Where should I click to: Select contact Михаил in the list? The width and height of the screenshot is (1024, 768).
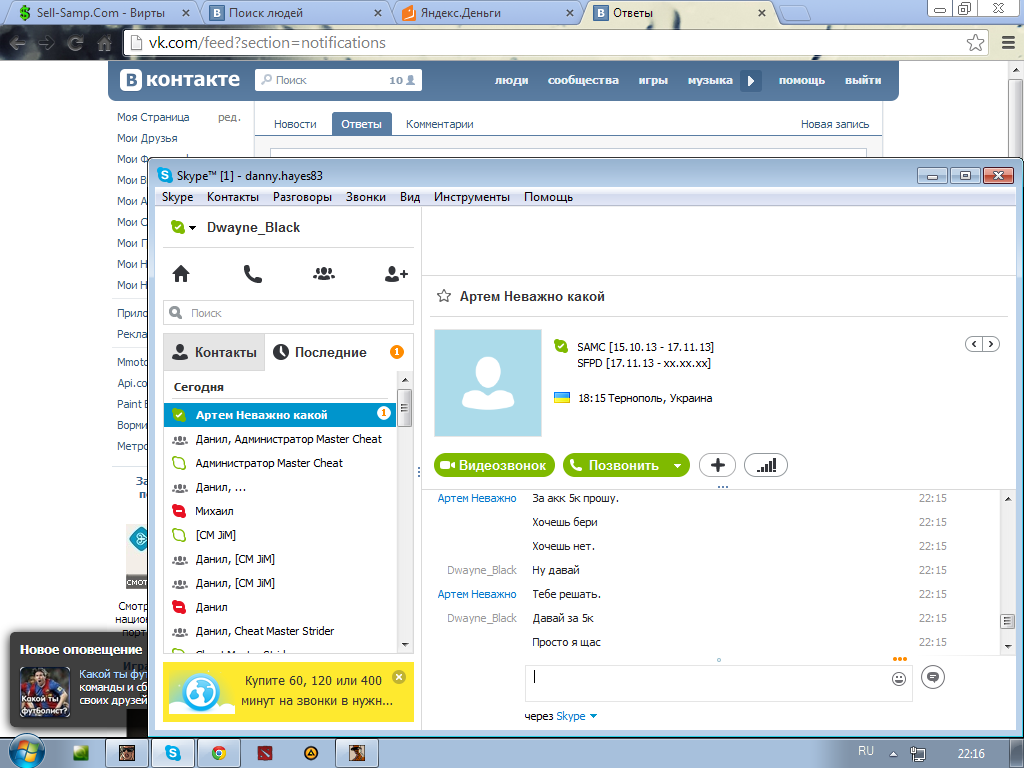coord(280,511)
